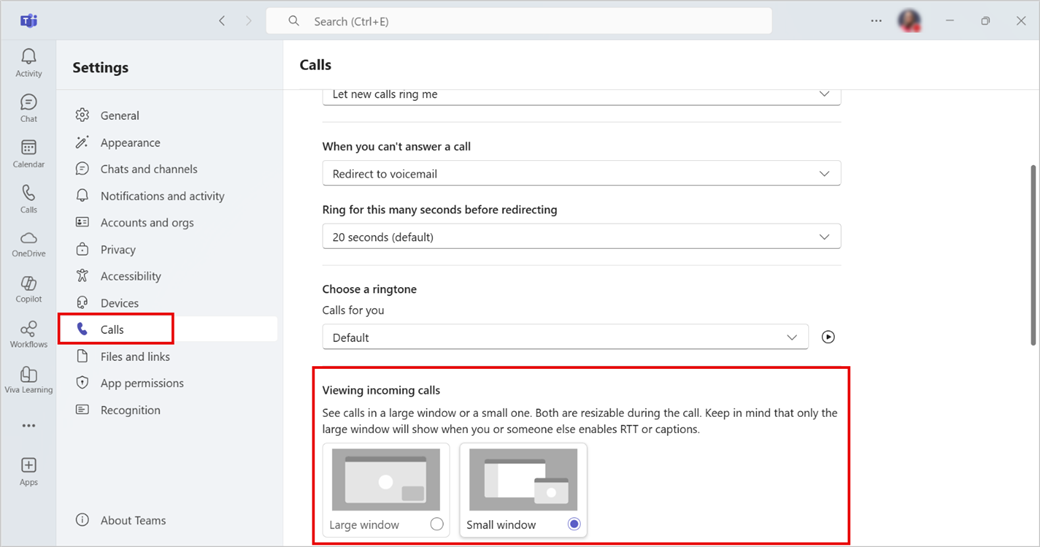
Task: Expand the Redirect to voicemail dropdown
Action: coord(581,174)
